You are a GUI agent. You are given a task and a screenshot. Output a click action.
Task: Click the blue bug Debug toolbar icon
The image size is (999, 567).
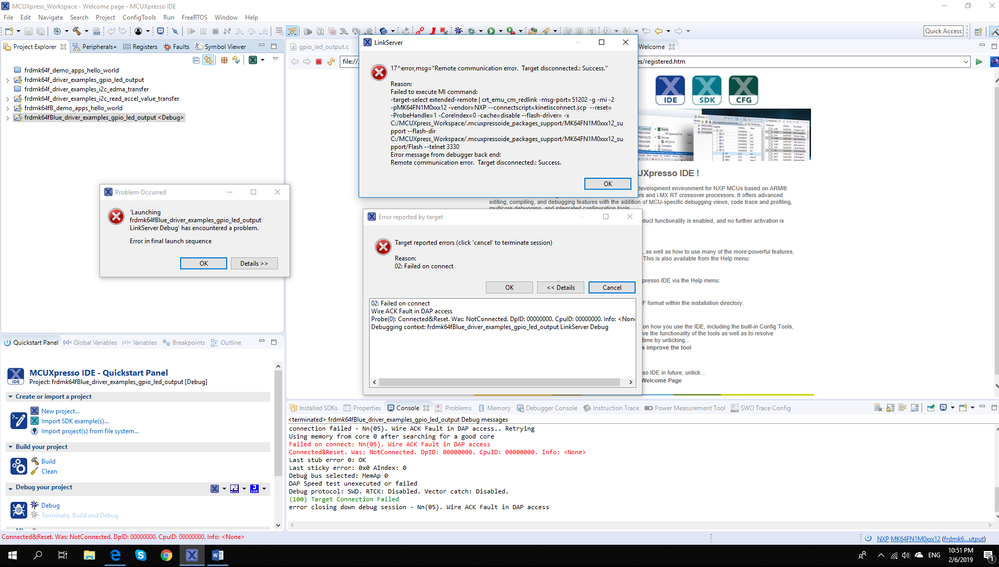(458, 31)
